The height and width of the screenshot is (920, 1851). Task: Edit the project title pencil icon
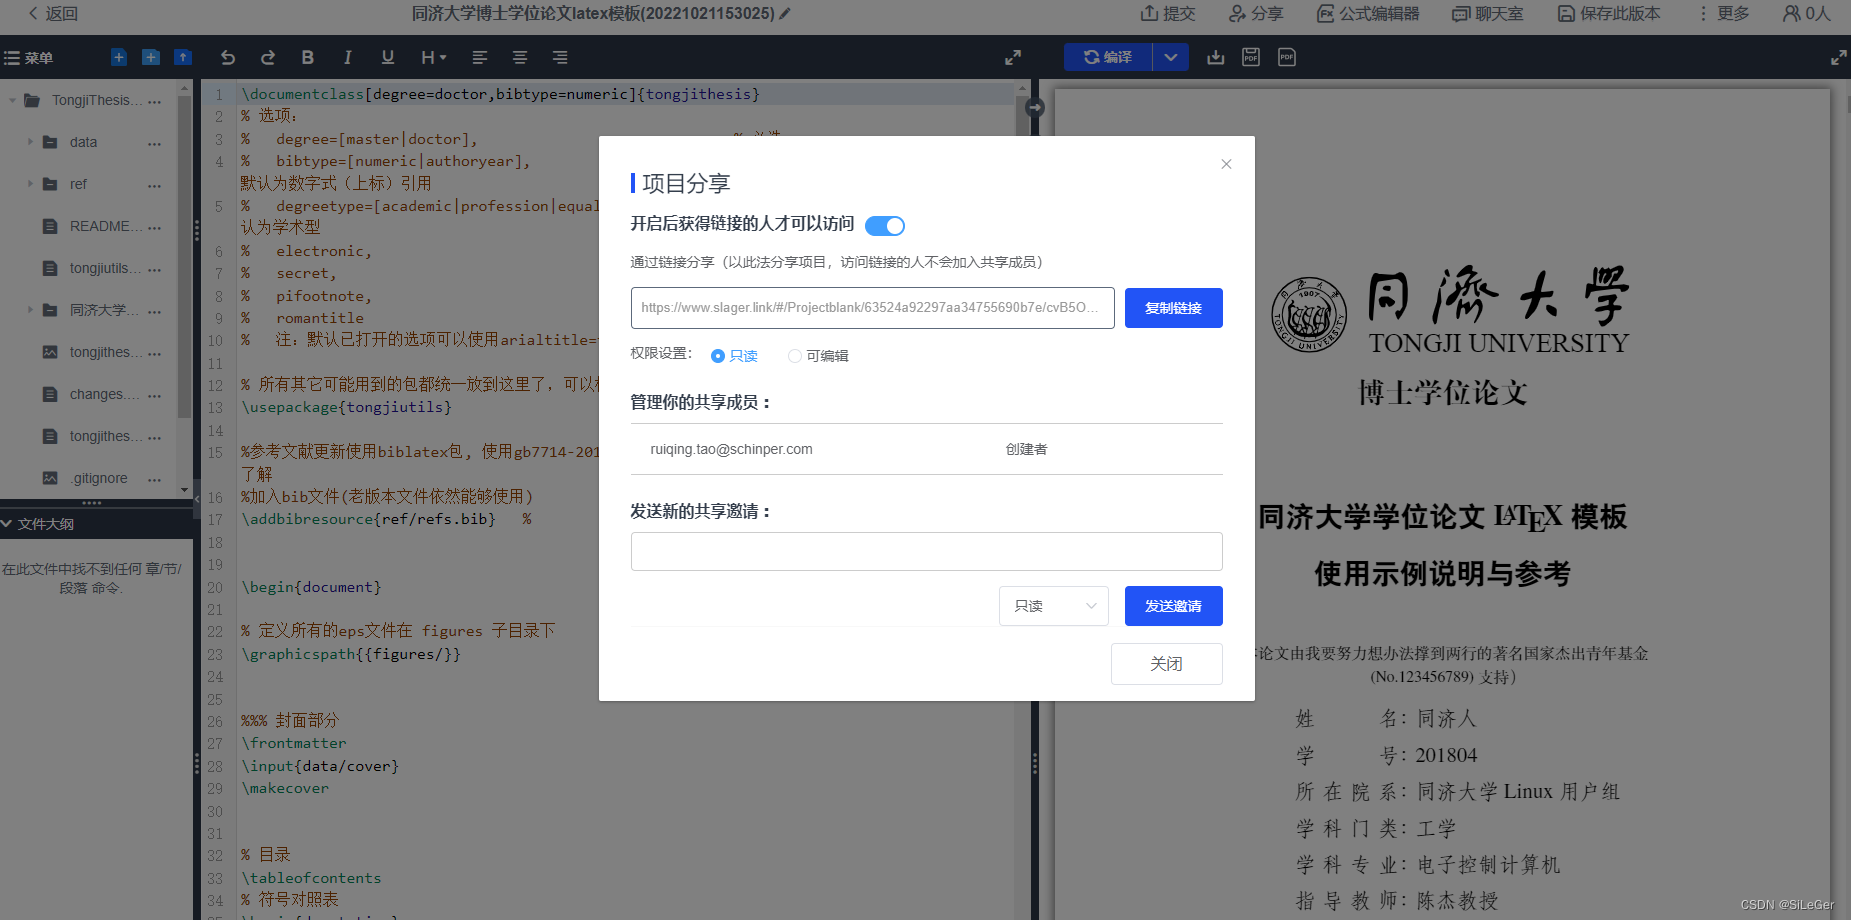(785, 14)
